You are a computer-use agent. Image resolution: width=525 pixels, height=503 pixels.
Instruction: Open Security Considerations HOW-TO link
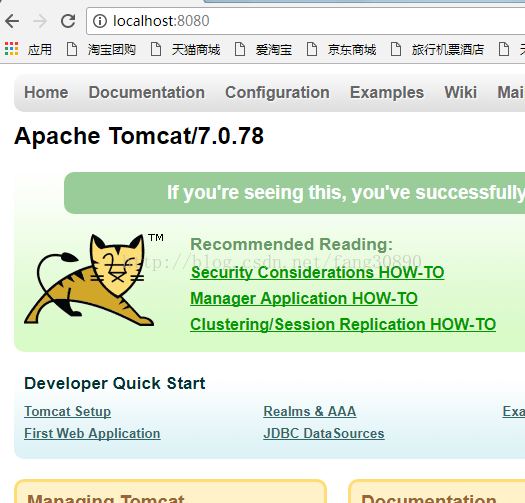[x=317, y=272]
